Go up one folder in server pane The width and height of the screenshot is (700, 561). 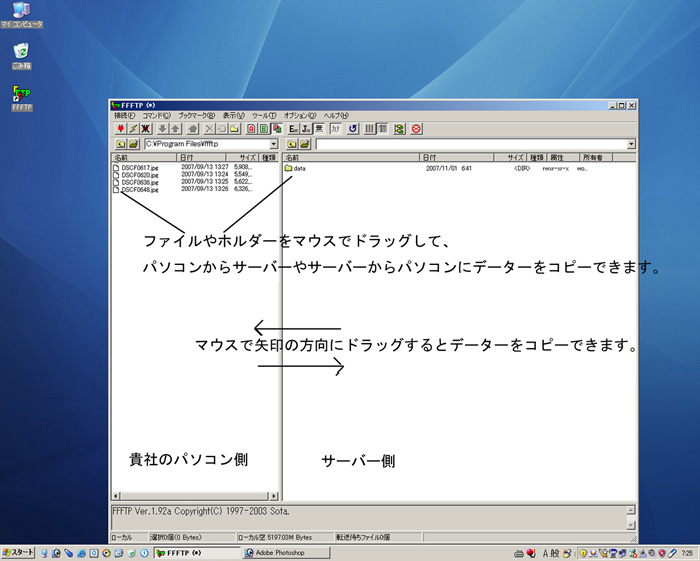(x=292, y=144)
